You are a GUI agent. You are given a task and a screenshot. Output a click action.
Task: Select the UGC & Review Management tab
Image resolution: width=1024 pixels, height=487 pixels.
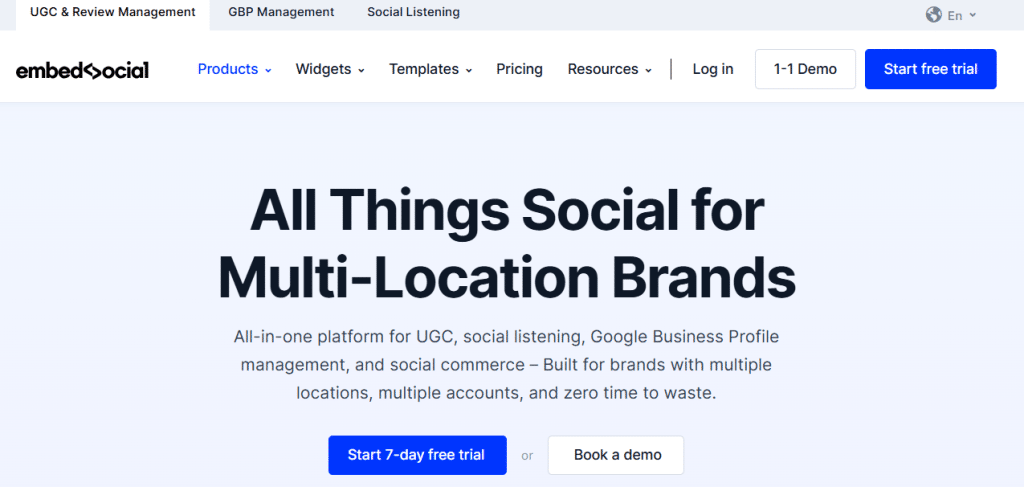click(113, 13)
